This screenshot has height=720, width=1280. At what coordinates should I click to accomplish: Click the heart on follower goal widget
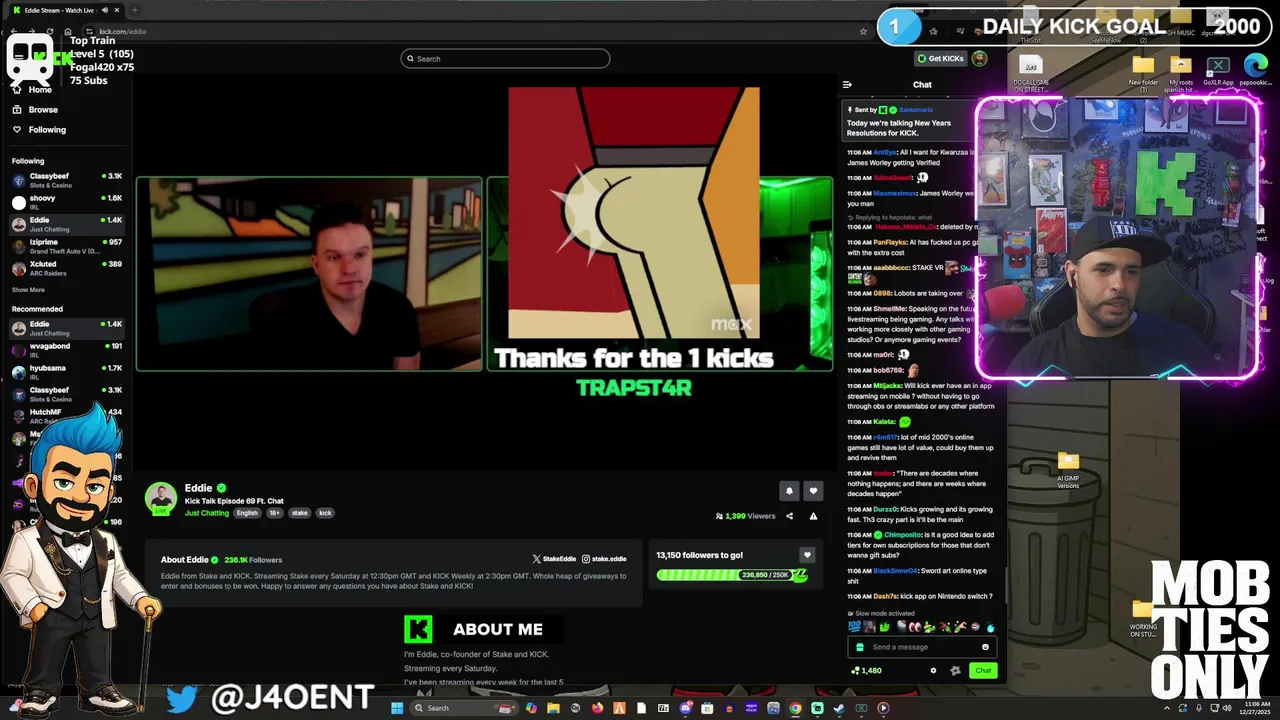click(807, 555)
